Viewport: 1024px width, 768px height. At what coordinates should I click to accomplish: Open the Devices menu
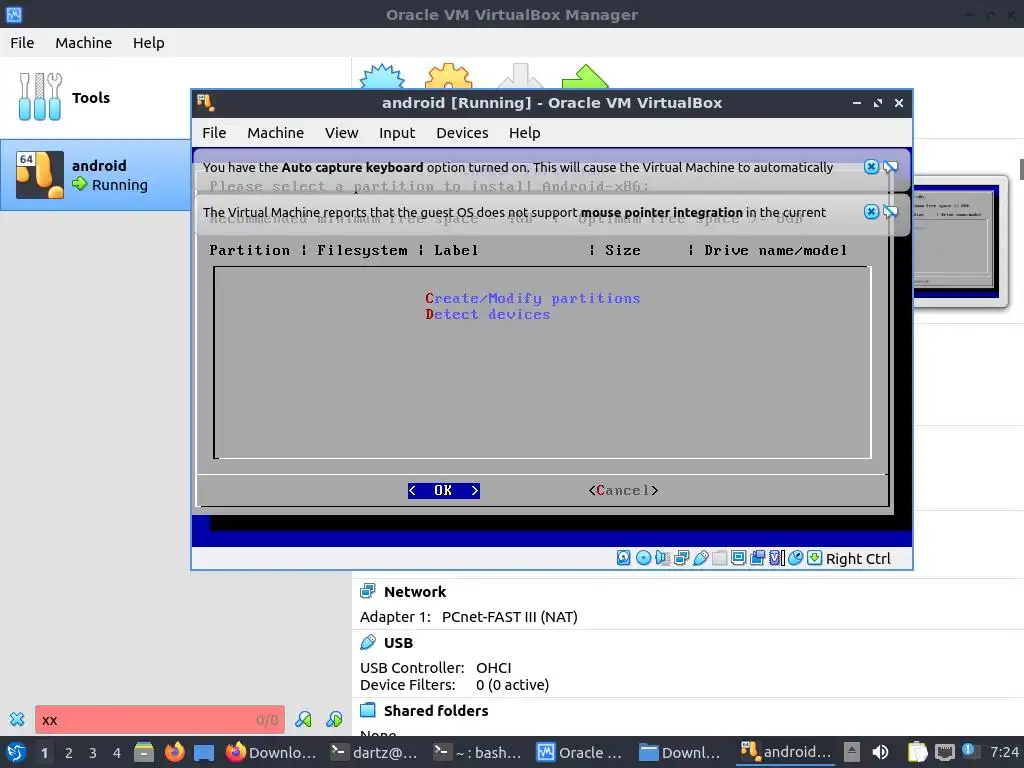coord(462,133)
